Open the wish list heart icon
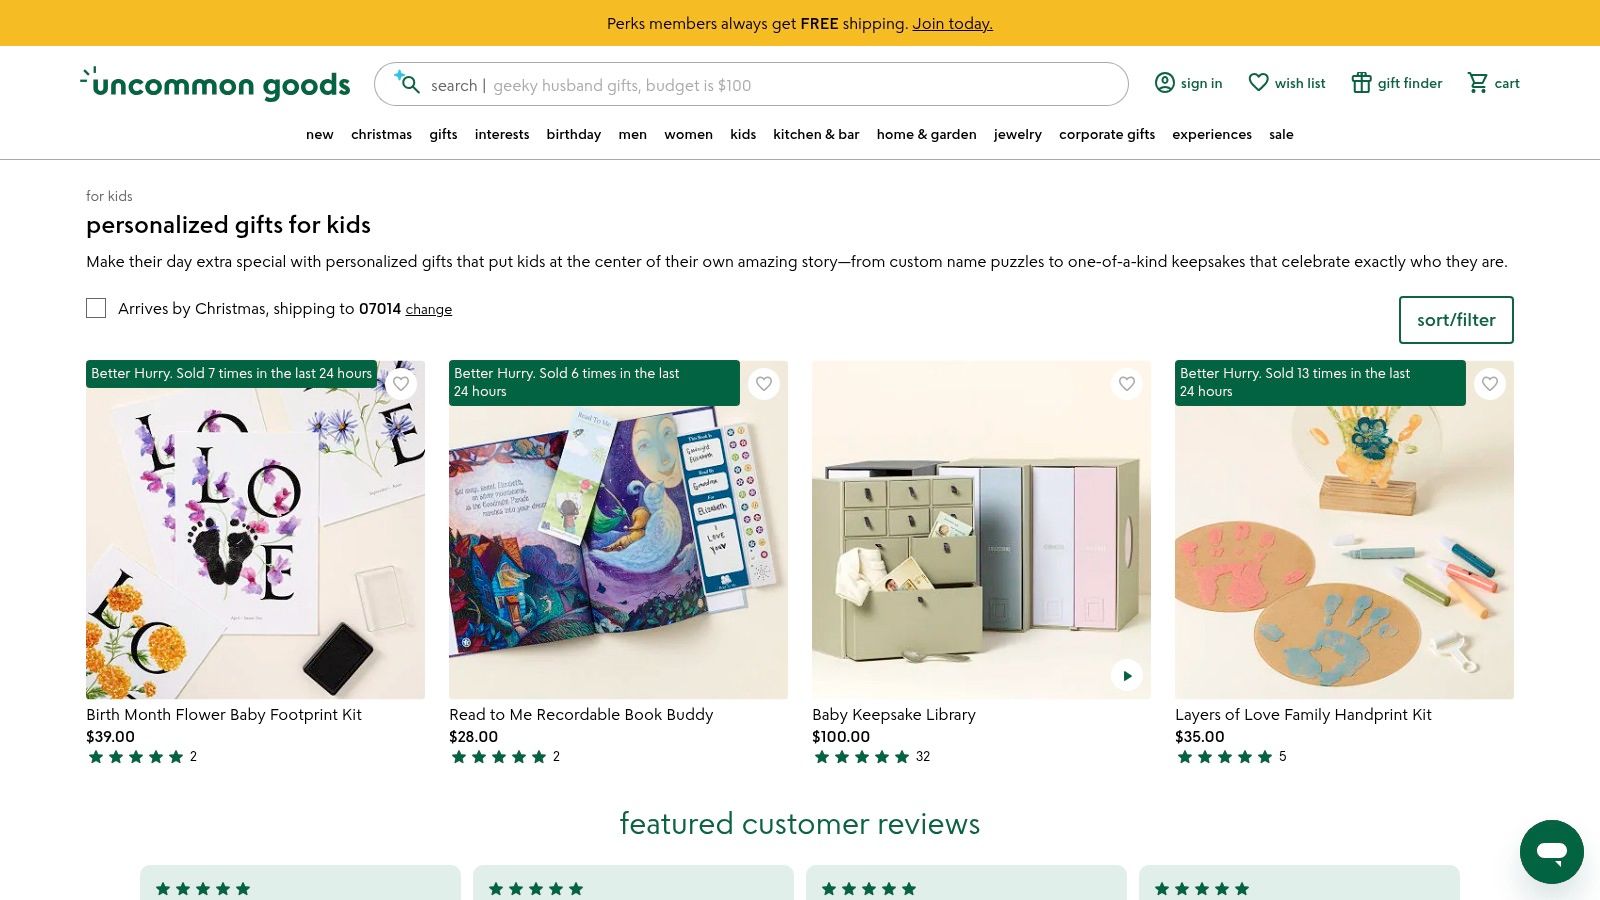This screenshot has width=1600, height=900. point(1258,83)
